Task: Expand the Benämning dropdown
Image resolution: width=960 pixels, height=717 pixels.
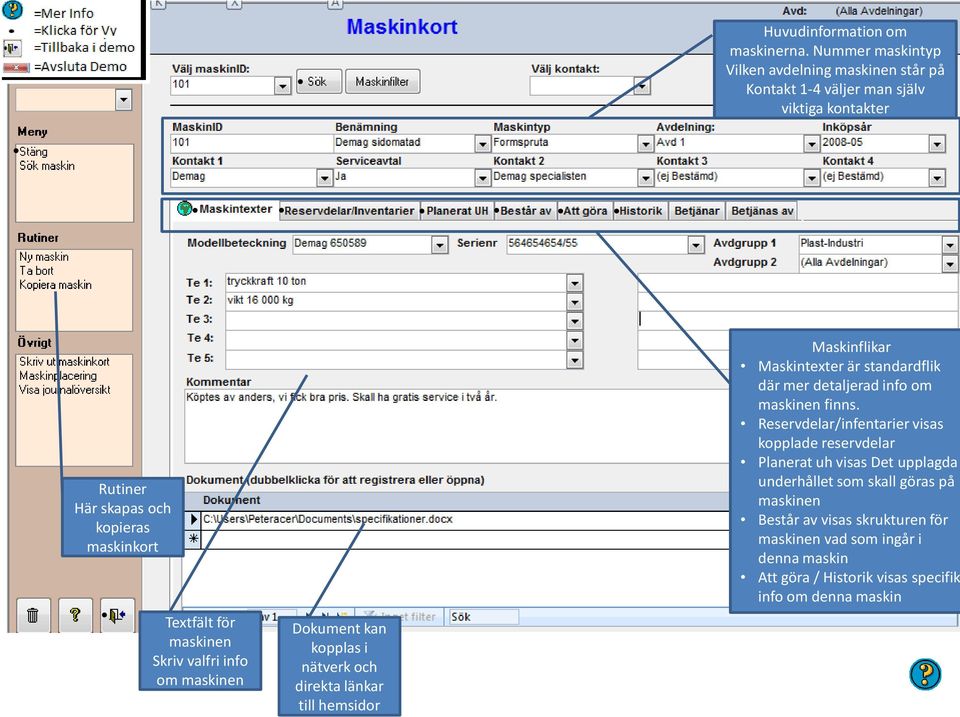Action: pos(482,144)
